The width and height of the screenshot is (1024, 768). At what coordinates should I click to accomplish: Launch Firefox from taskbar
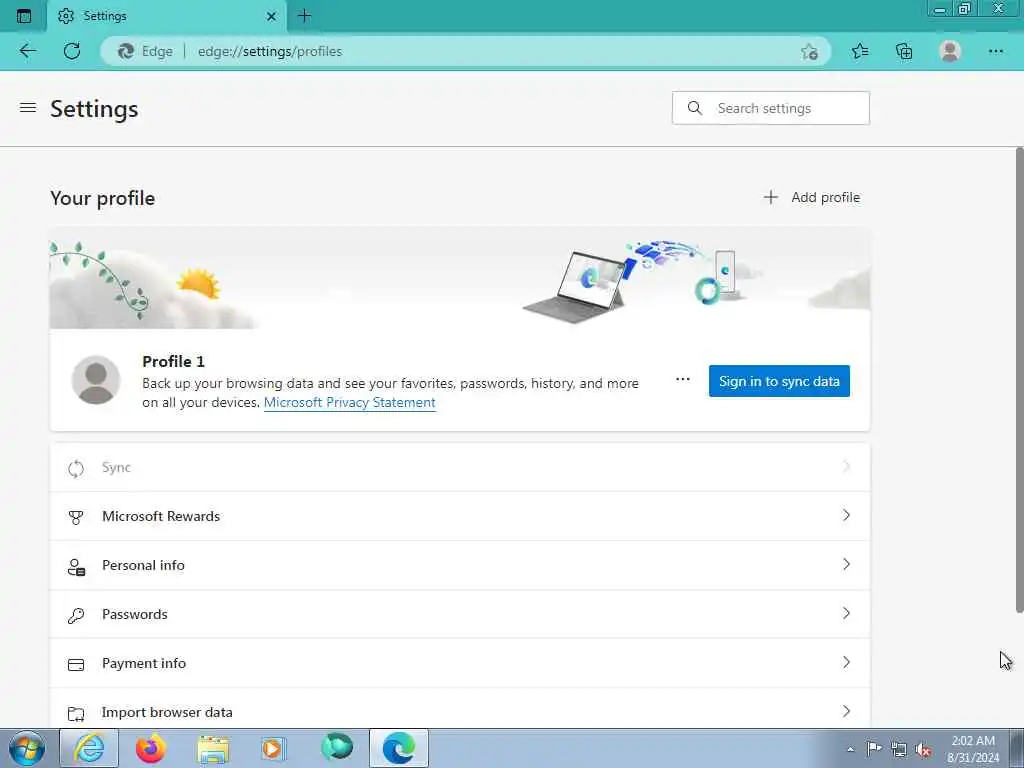(x=151, y=748)
